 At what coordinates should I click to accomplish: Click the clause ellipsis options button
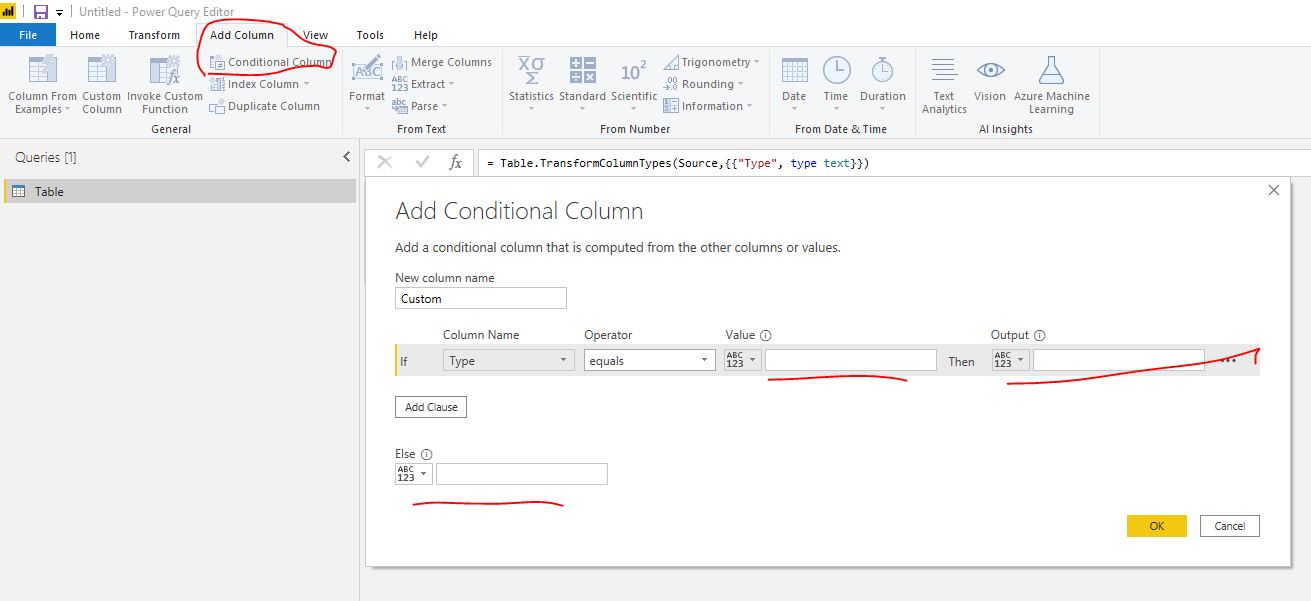tap(1229, 361)
